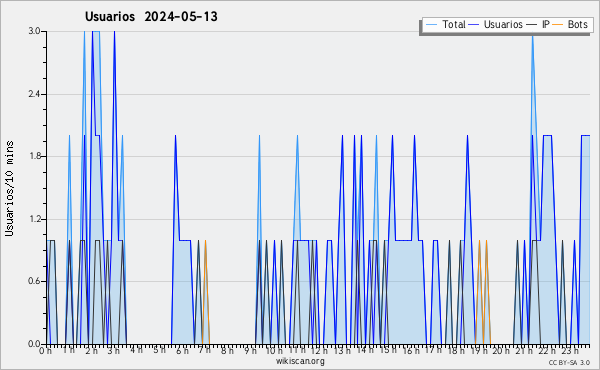Click the wikiscan.org caption
Viewport: 600px width, 370px height.
(x=300, y=361)
